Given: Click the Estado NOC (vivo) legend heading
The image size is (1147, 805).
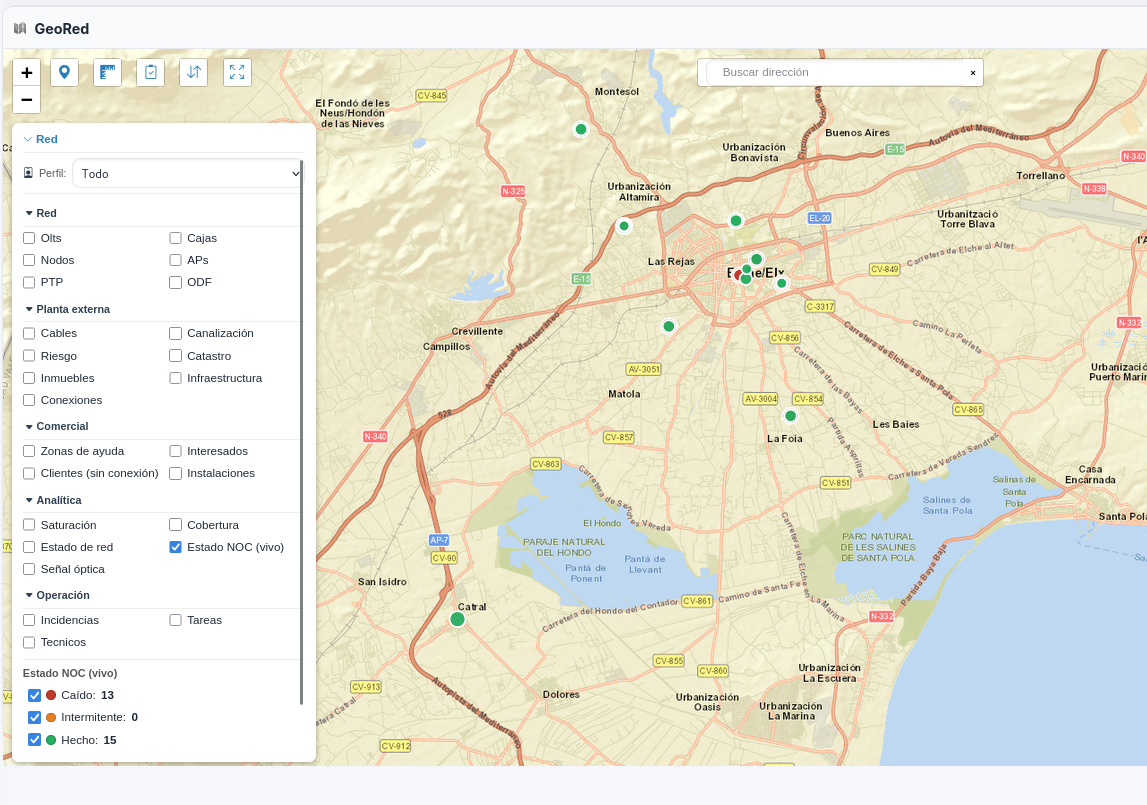Looking at the screenshot, I should (70, 673).
